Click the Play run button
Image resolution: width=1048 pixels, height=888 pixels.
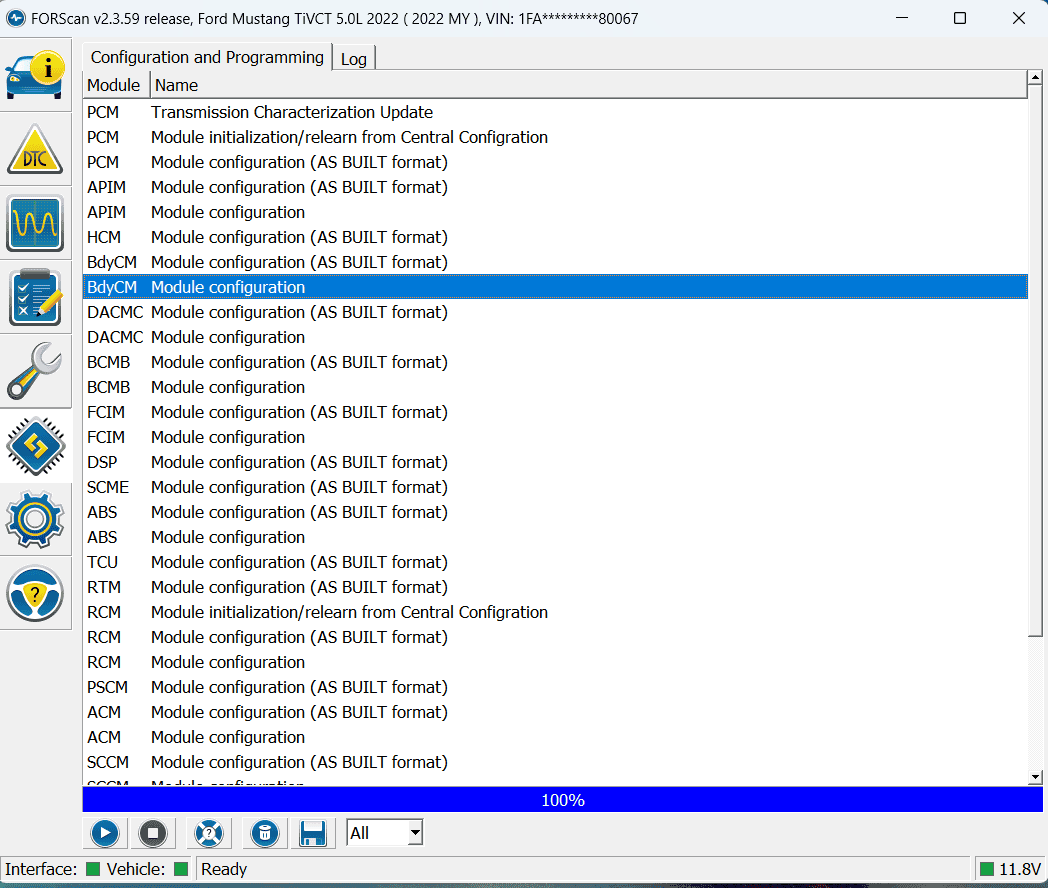coord(105,833)
